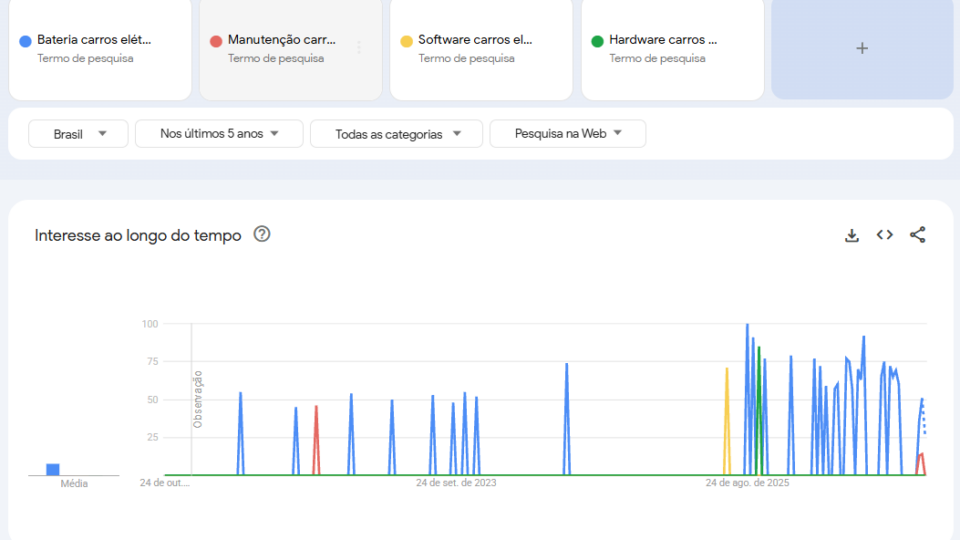
Task: Select blue dot of Bateria term
Action: point(25,41)
